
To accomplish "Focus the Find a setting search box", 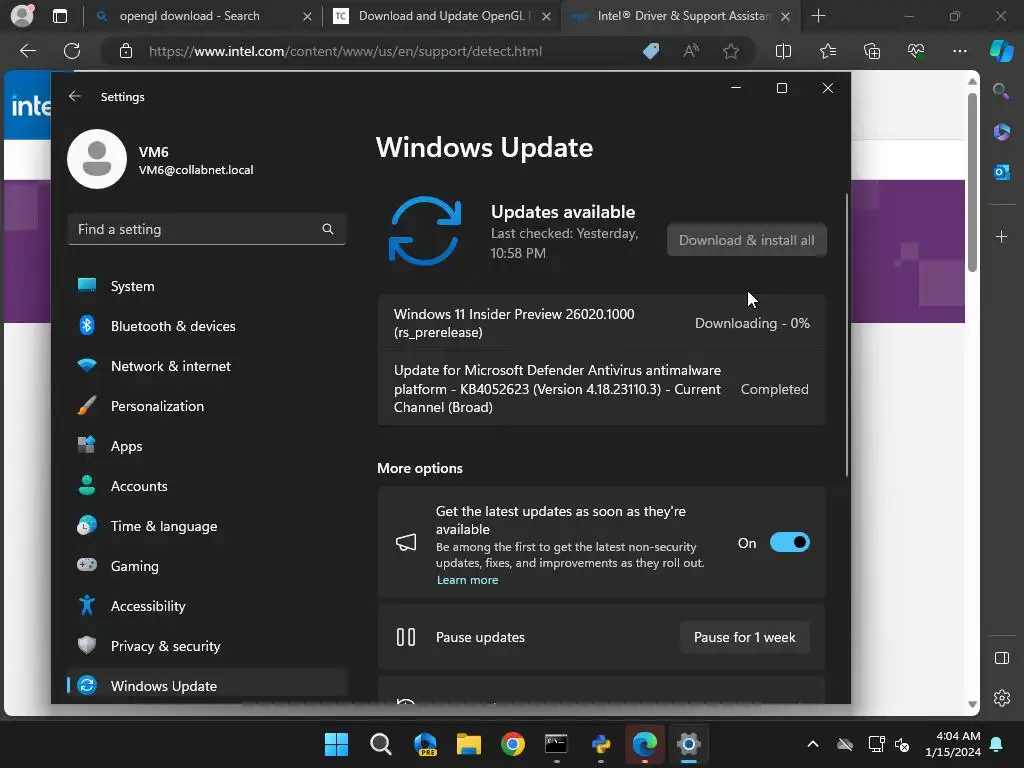I will [207, 229].
